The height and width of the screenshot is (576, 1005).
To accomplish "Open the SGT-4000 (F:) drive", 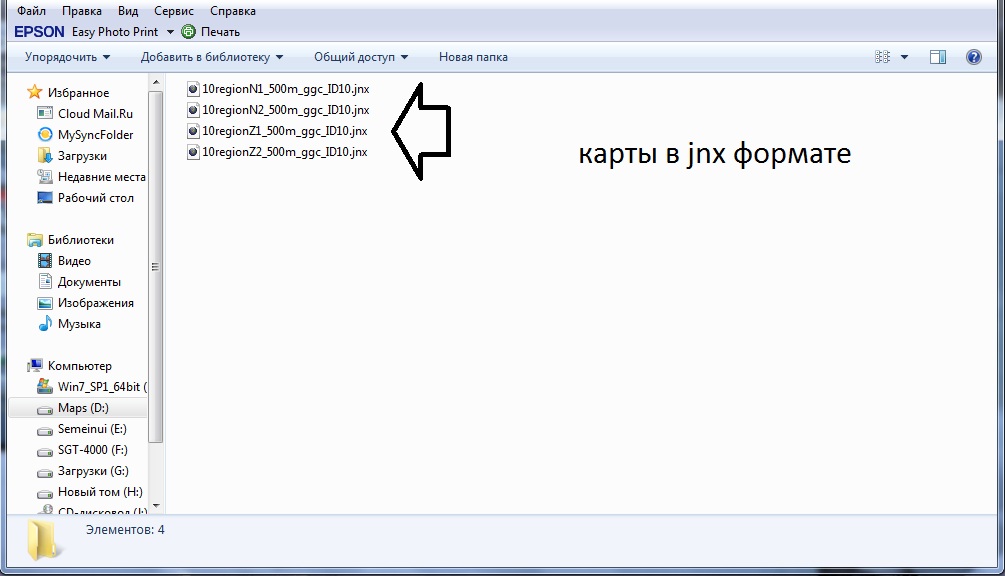I will tap(92, 450).
